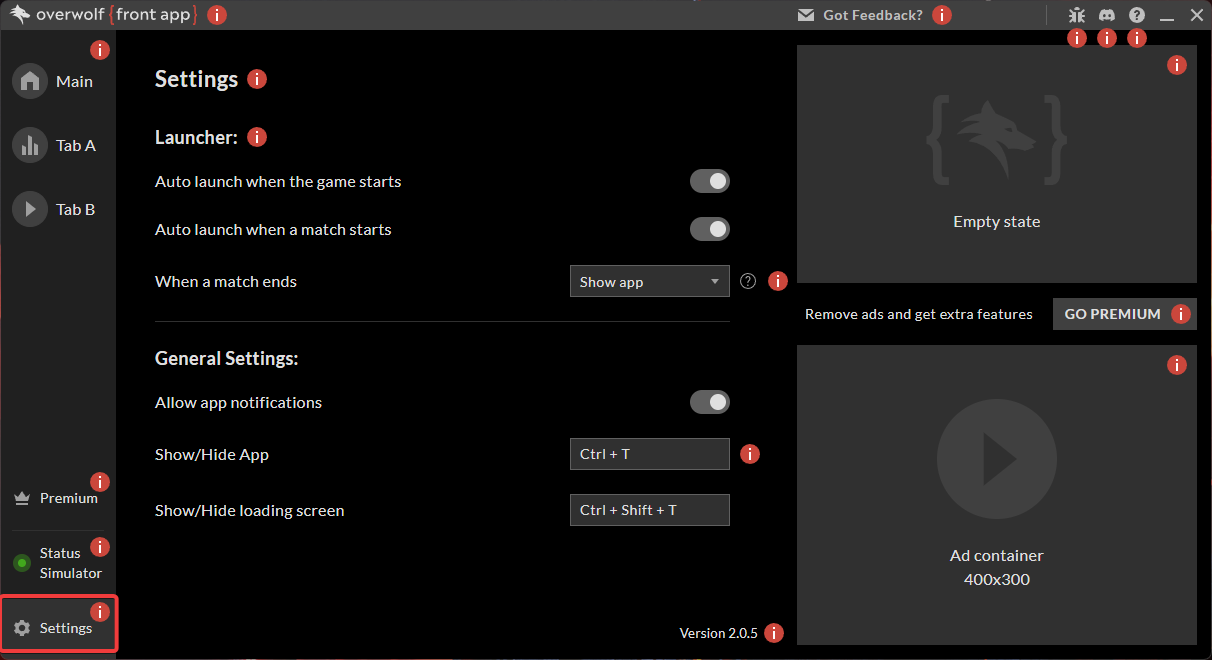Screen dimensions: 1212x660
Task: Click the GO PREMIUM button
Action: pos(1125,314)
